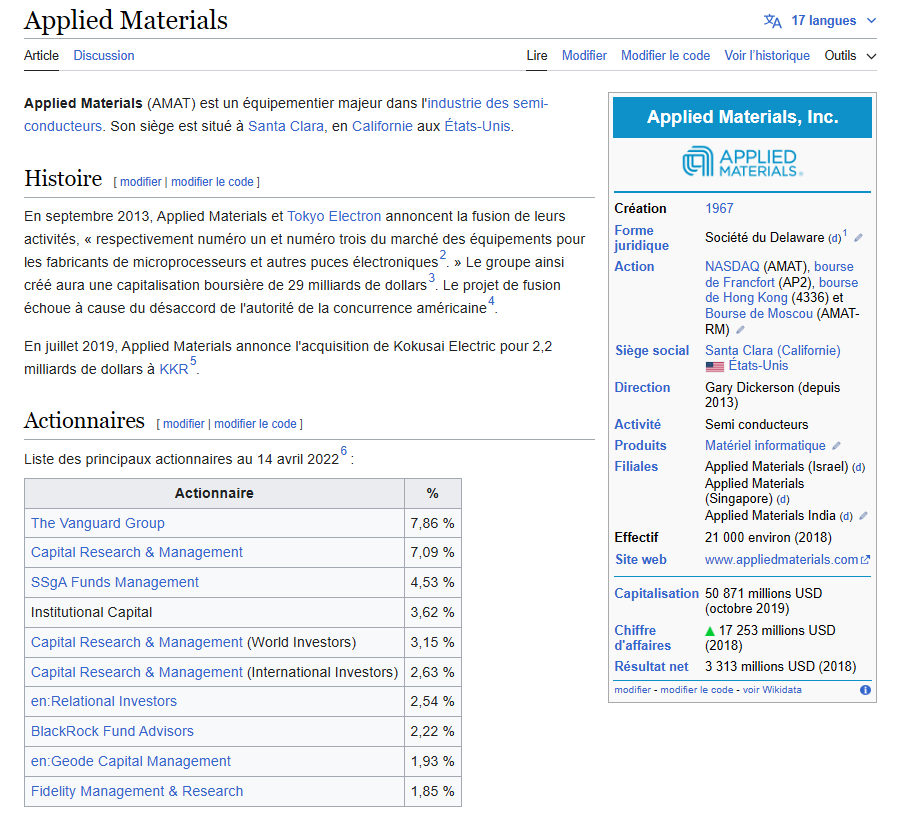This screenshot has height=831, width=907.
Task: Click the Actionnaire column header
Action: (214, 493)
